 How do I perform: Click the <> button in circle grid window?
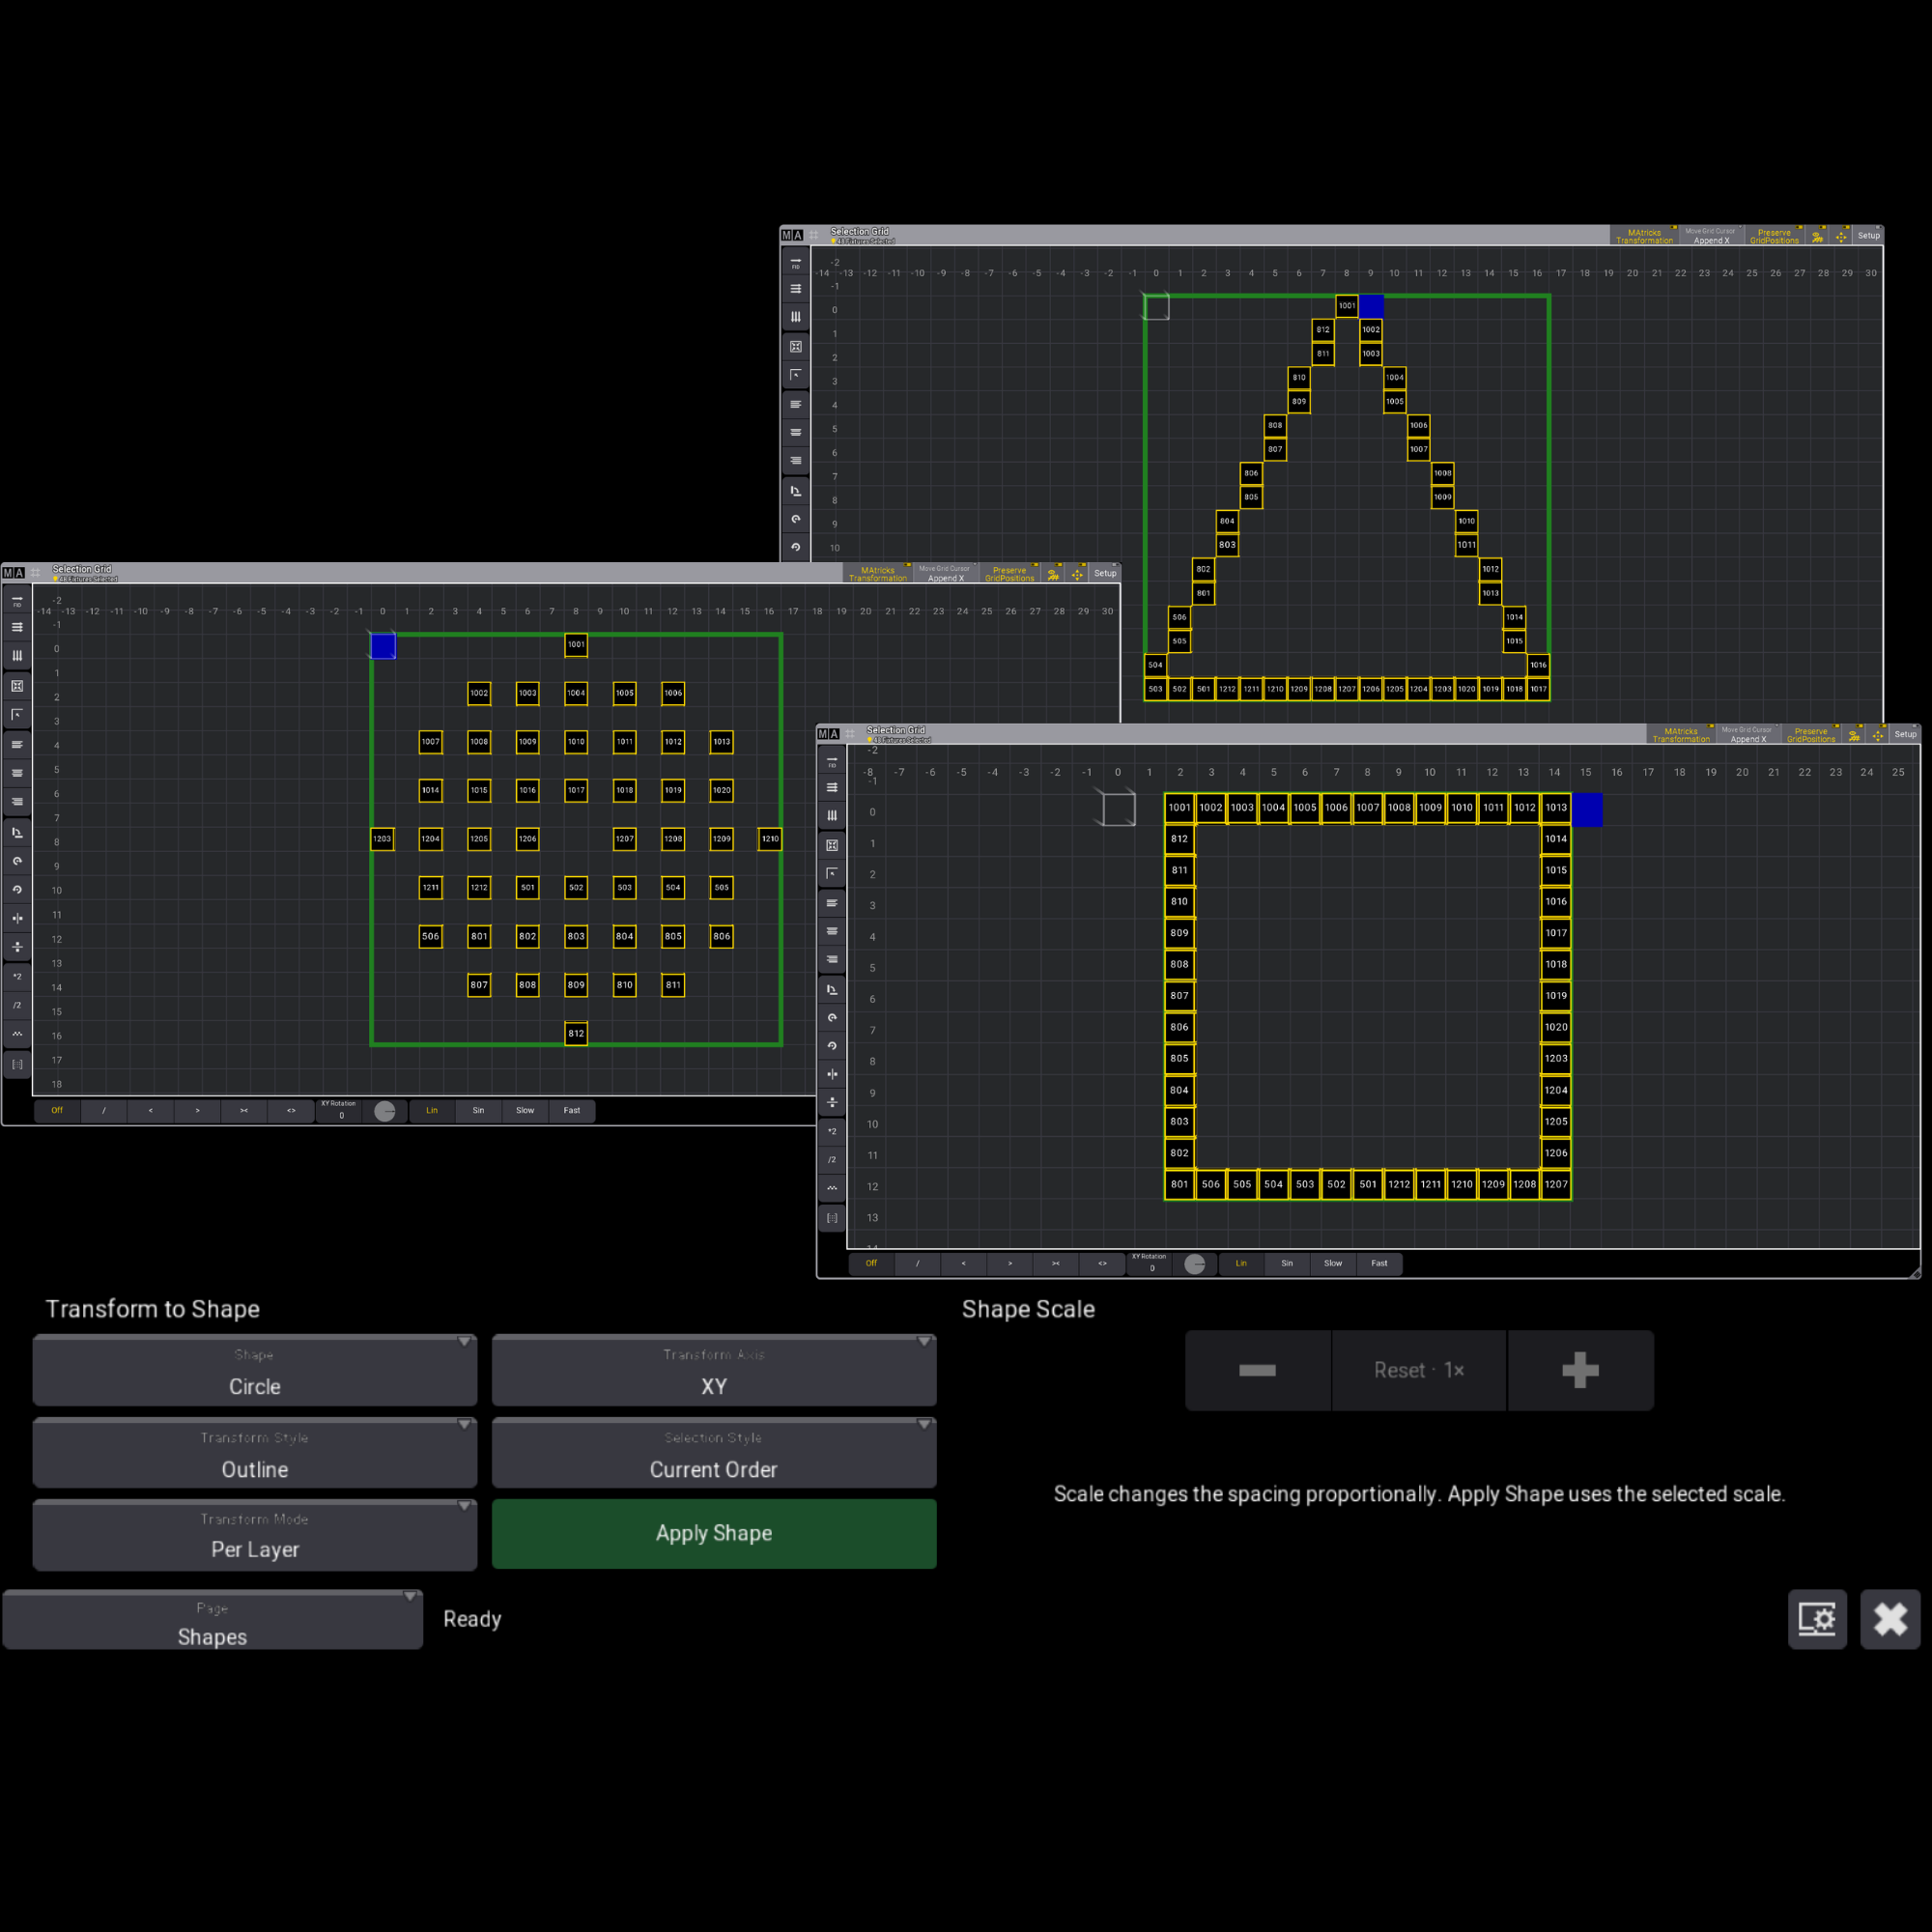[x=291, y=1110]
